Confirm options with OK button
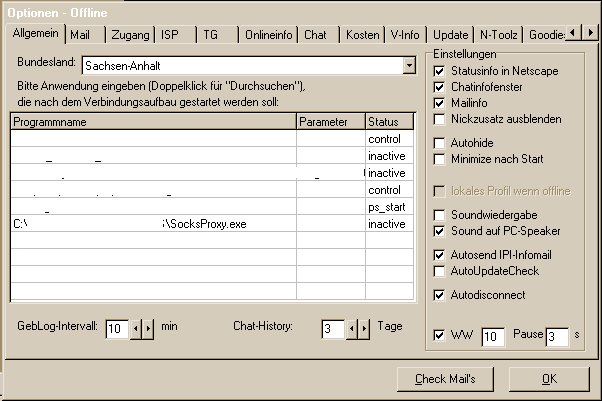The width and height of the screenshot is (602, 401). click(549, 379)
